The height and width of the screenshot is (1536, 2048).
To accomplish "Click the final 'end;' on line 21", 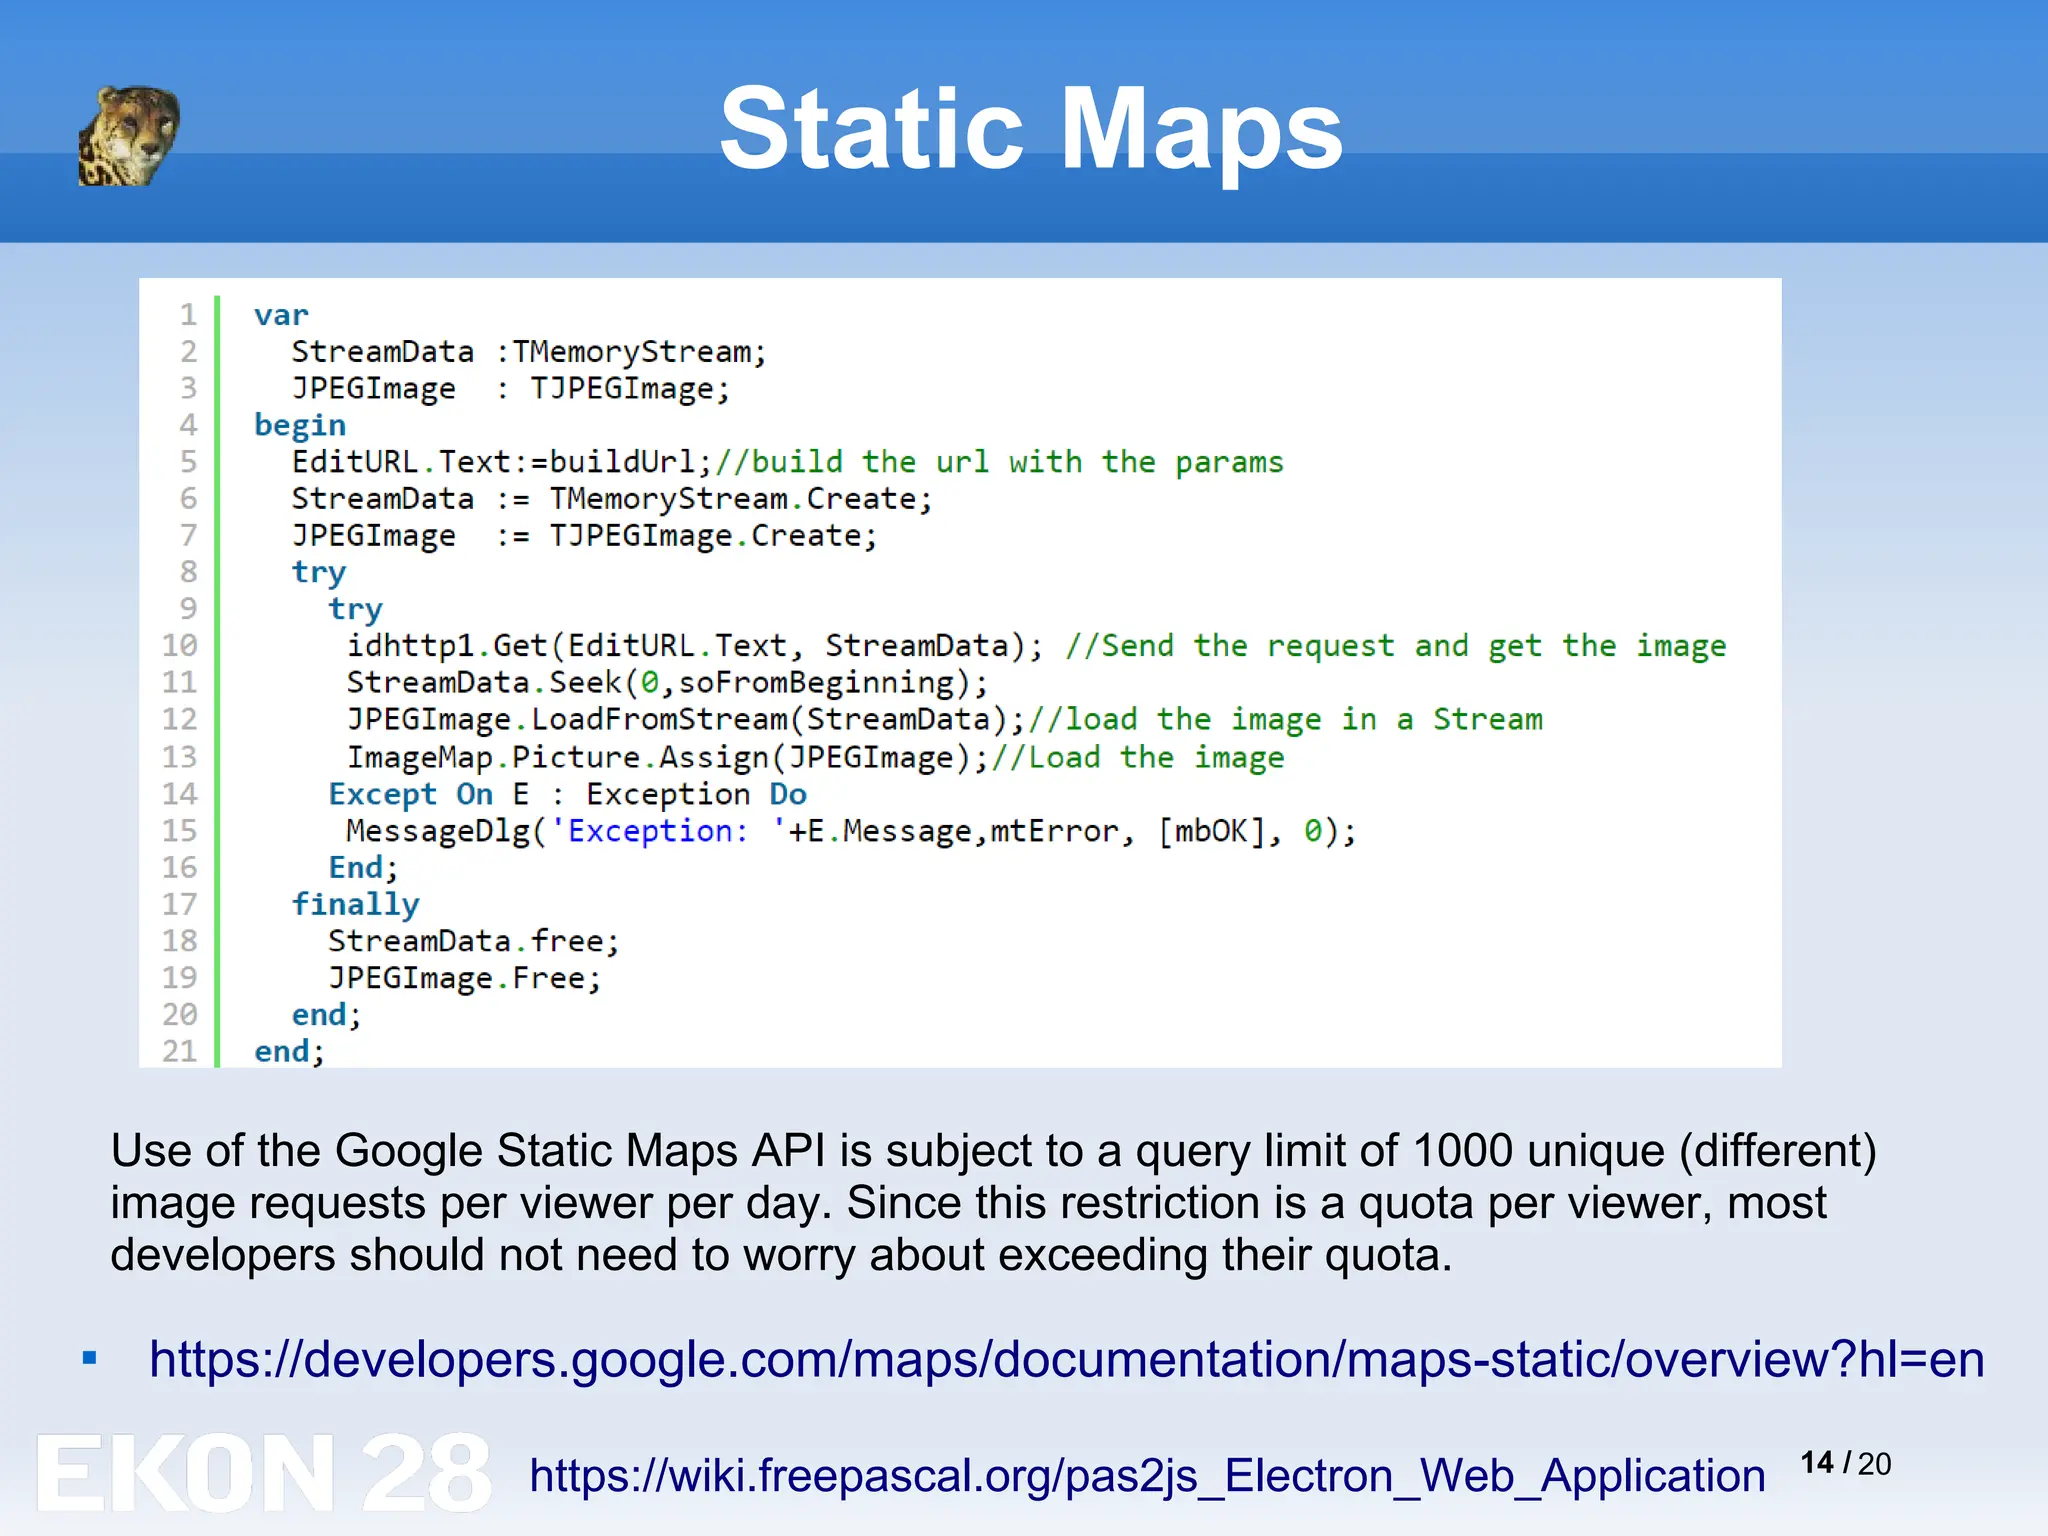I will [x=289, y=1051].
